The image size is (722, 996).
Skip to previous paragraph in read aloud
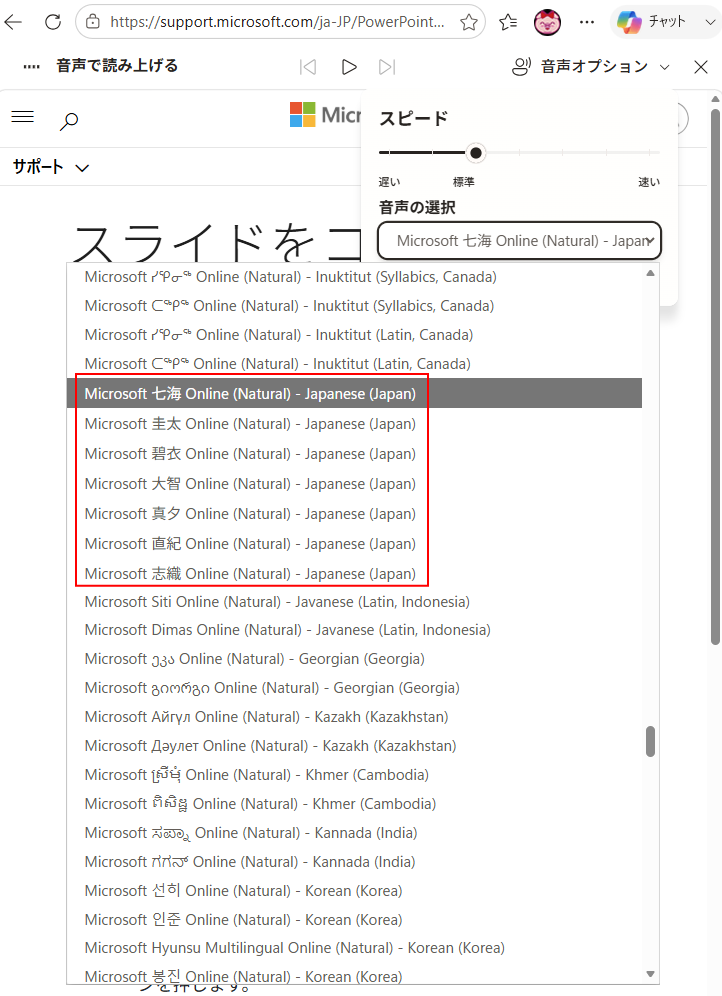coord(308,67)
